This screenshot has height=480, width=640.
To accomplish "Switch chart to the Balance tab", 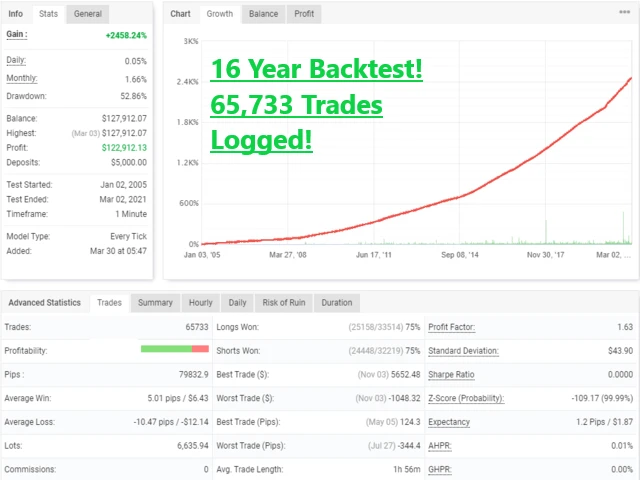I will point(263,14).
